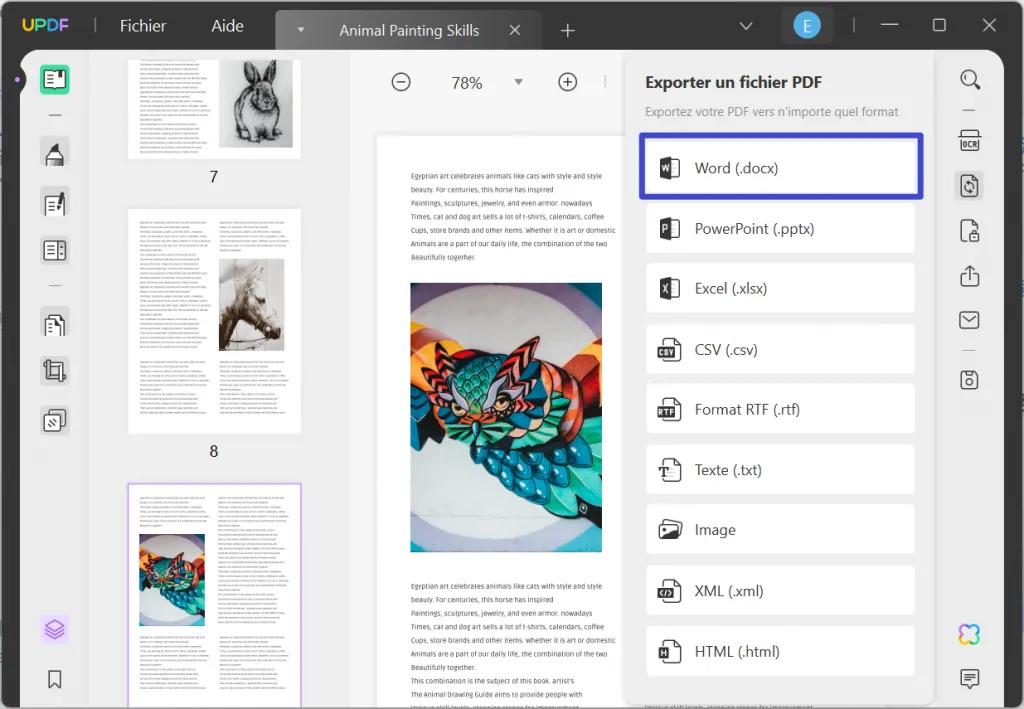This screenshot has width=1024, height=709.
Task: Open the UPDF AI assistant
Action: [968, 634]
